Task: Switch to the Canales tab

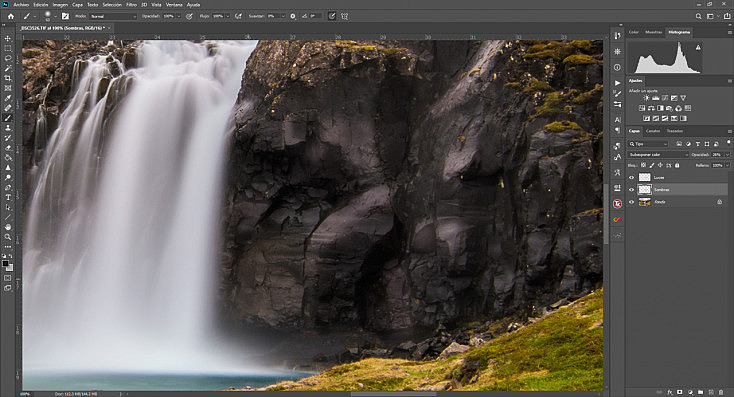Action: click(653, 131)
